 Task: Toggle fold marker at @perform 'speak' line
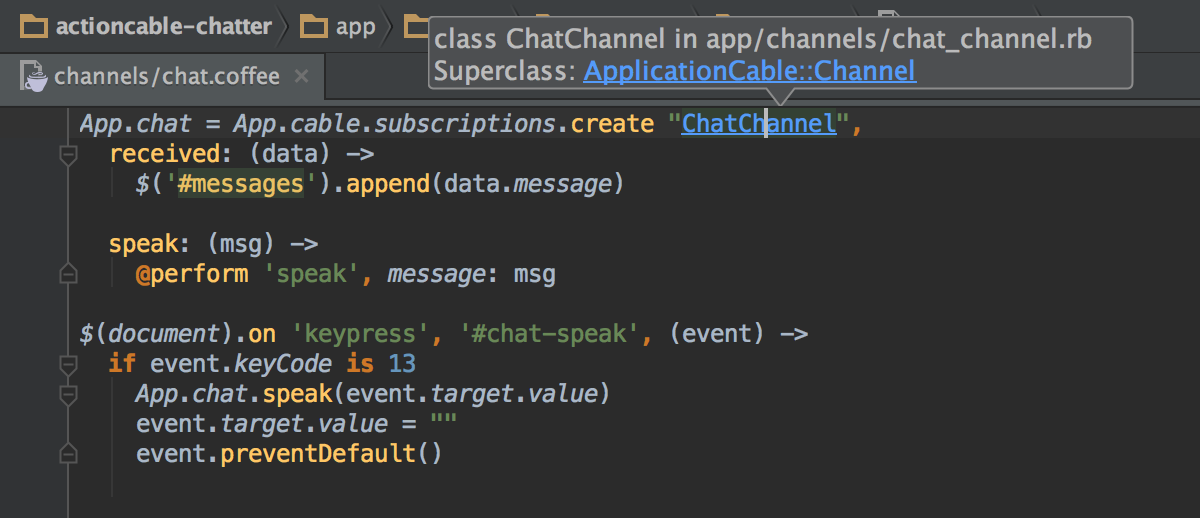pyautogui.click(x=68, y=273)
